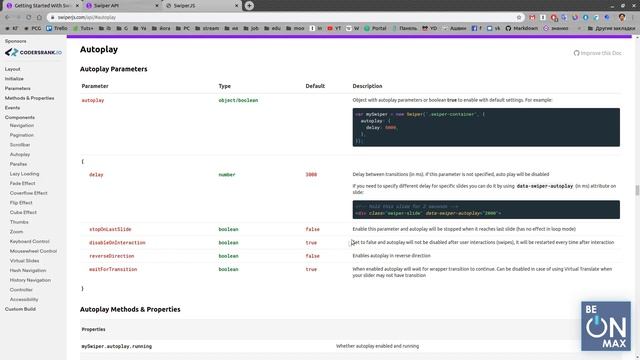The width and height of the screenshot is (640, 360).
Task: Click the address bar URL field
Action: tap(286, 17)
